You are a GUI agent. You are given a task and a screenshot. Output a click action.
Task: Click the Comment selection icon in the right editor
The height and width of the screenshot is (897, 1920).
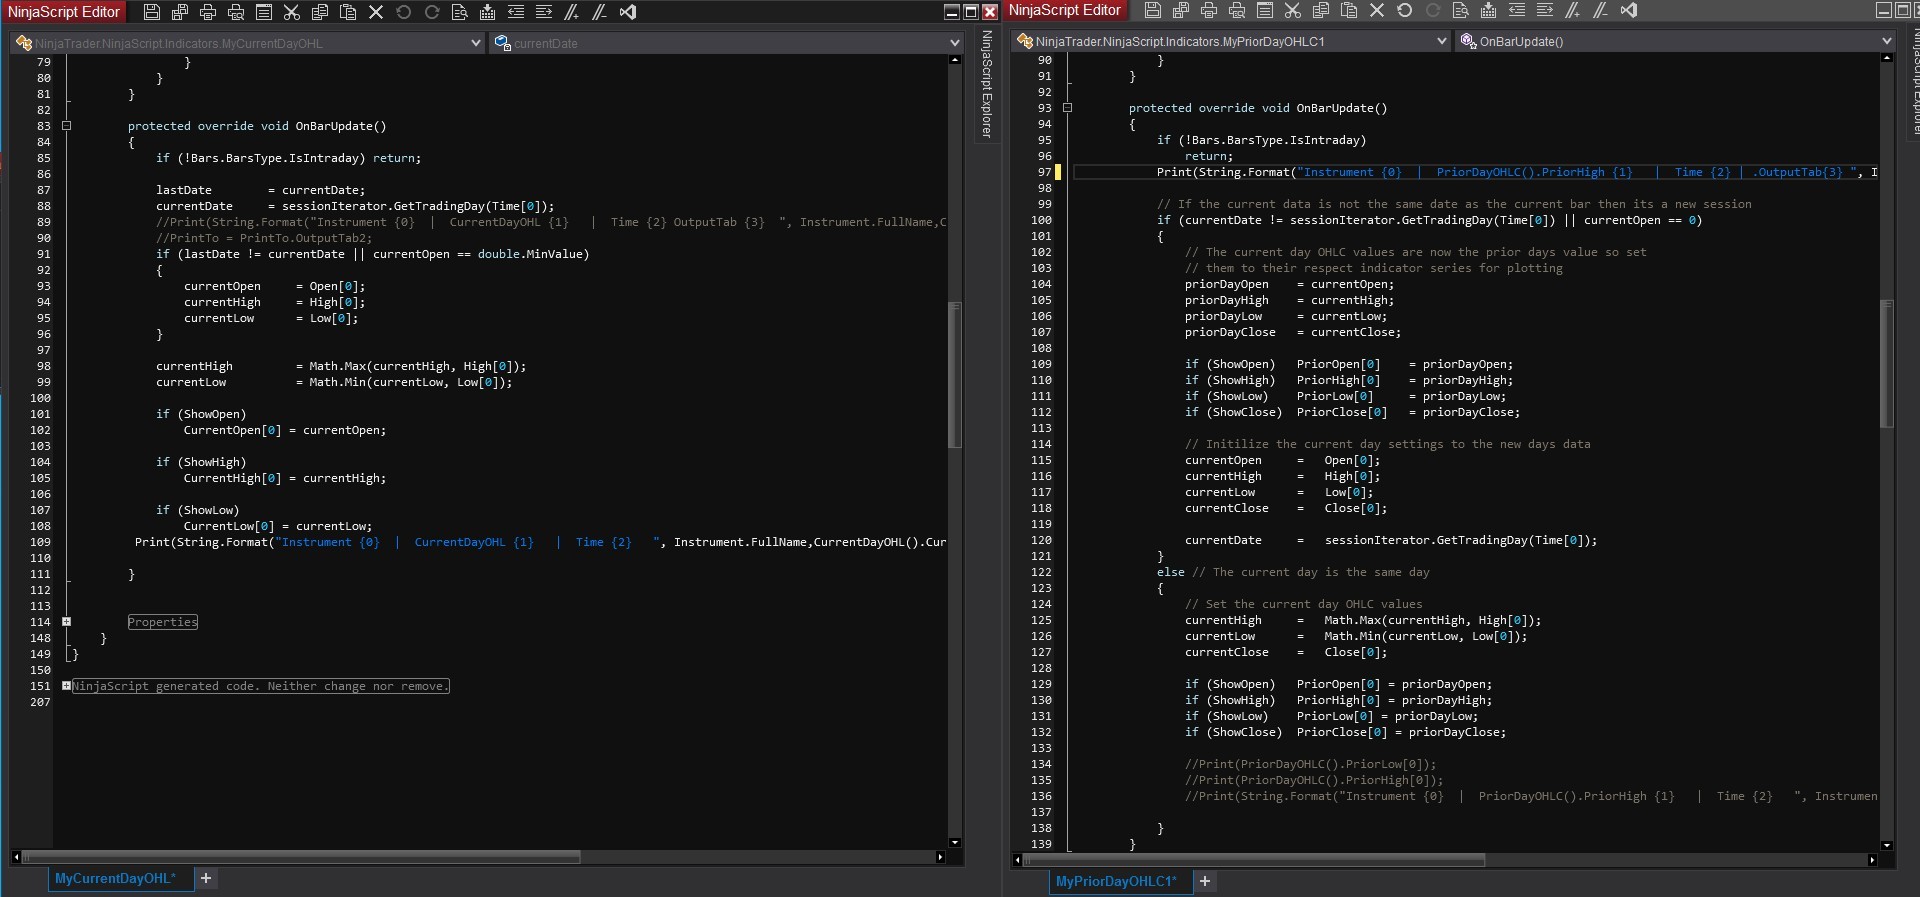tap(1573, 10)
